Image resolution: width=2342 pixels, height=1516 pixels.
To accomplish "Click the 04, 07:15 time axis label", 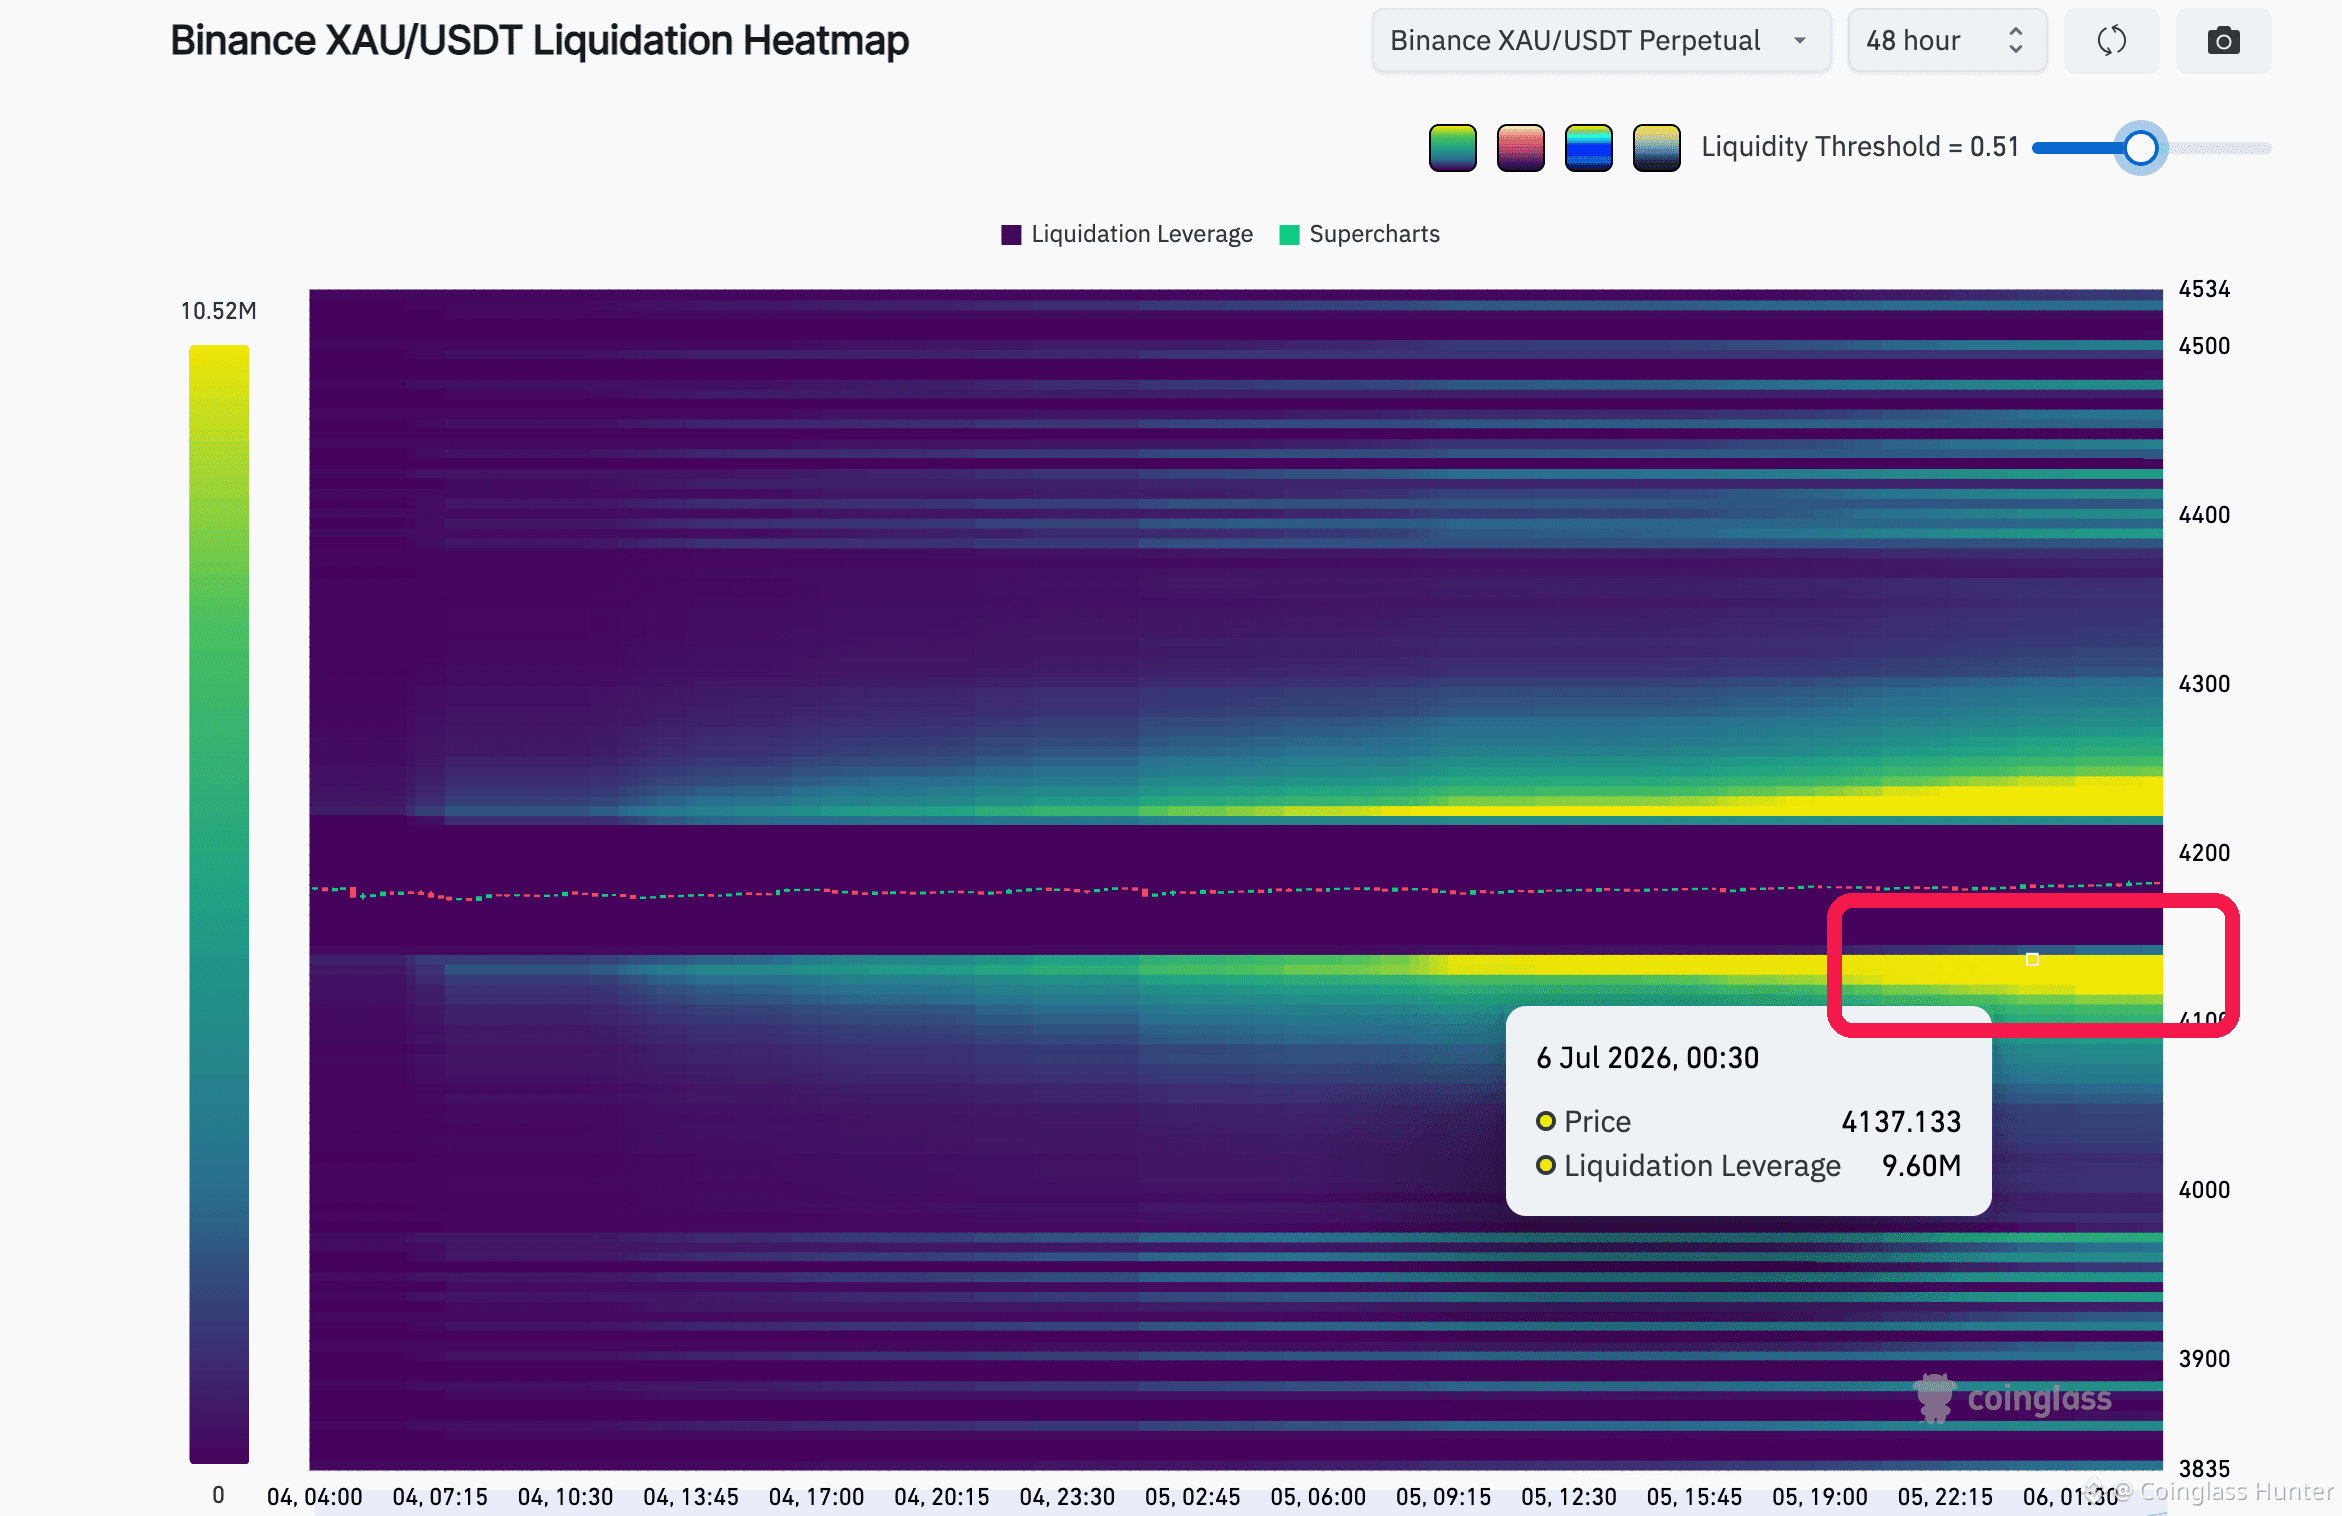I will 440,1497.
